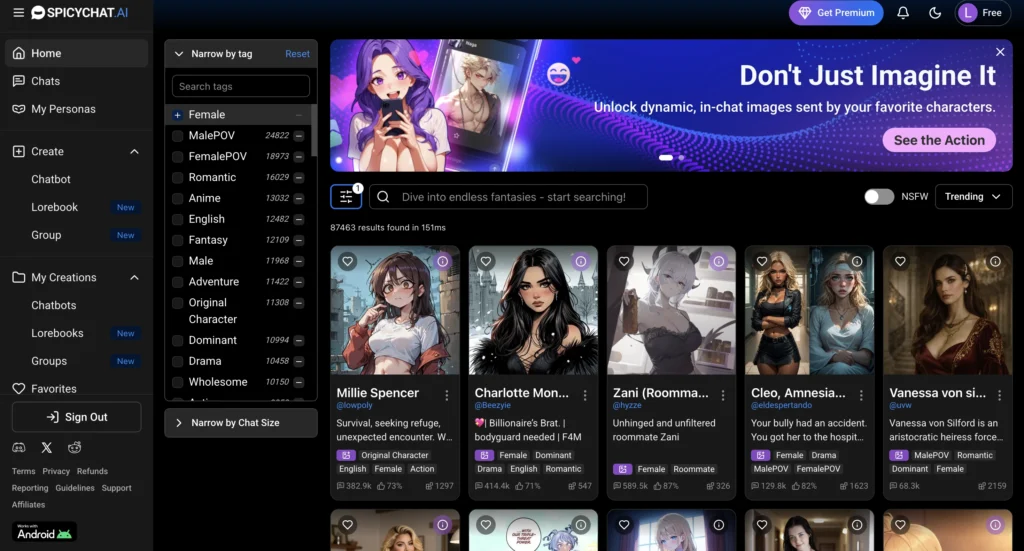The height and width of the screenshot is (551, 1024).
Task: Select the second banner carousel dot
Action: 681,157
